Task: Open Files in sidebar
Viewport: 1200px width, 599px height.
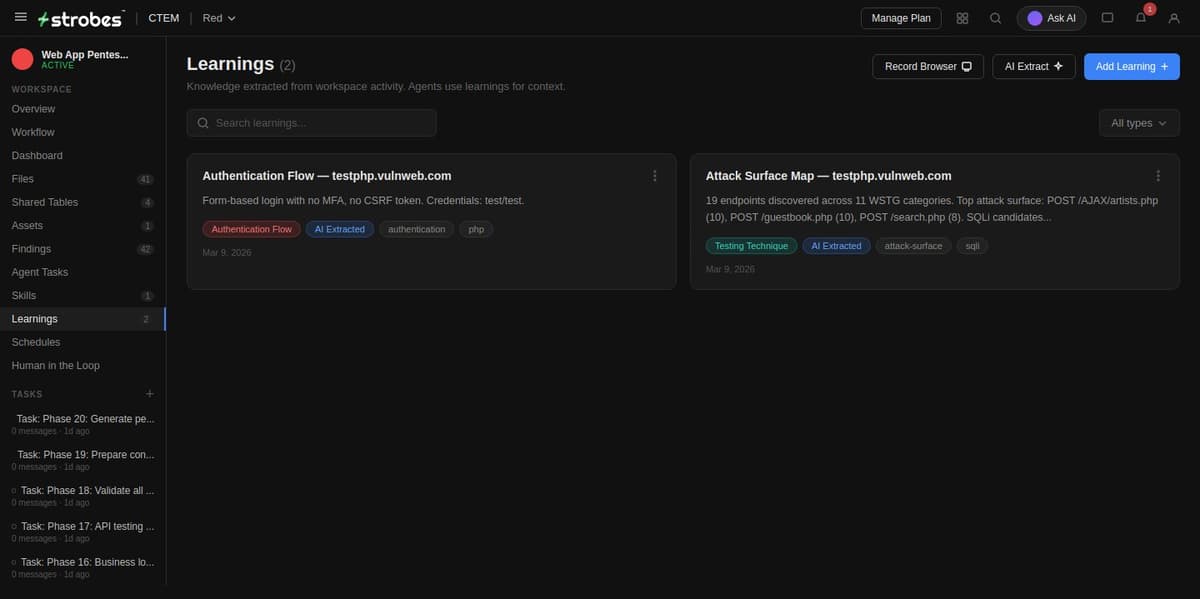Action: (x=83, y=179)
